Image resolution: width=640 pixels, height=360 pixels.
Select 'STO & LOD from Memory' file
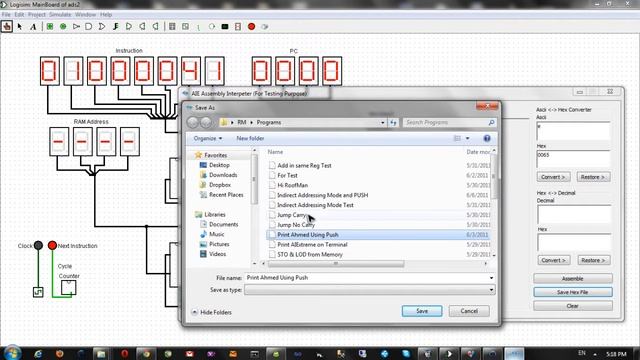(310, 254)
